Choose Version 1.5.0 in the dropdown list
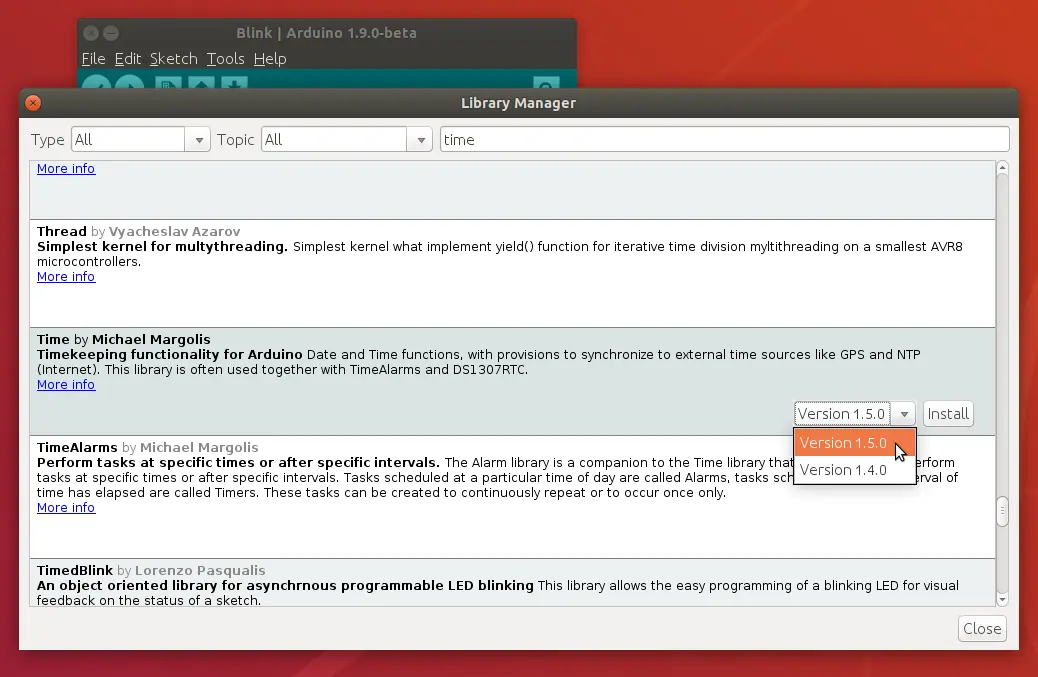This screenshot has width=1038, height=677. (843, 443)
